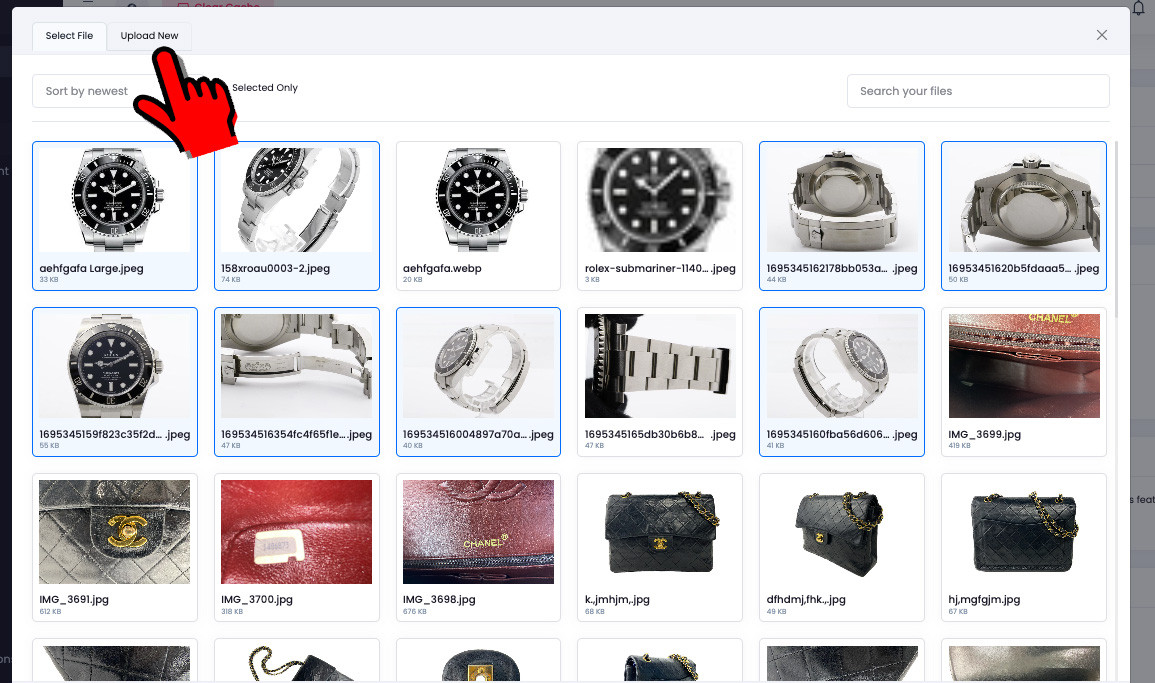This screenshot has width=1155, height=683.
Task: Select the 1695345165db30b6b8 bracelet image
Action: [x=660, y=382]
